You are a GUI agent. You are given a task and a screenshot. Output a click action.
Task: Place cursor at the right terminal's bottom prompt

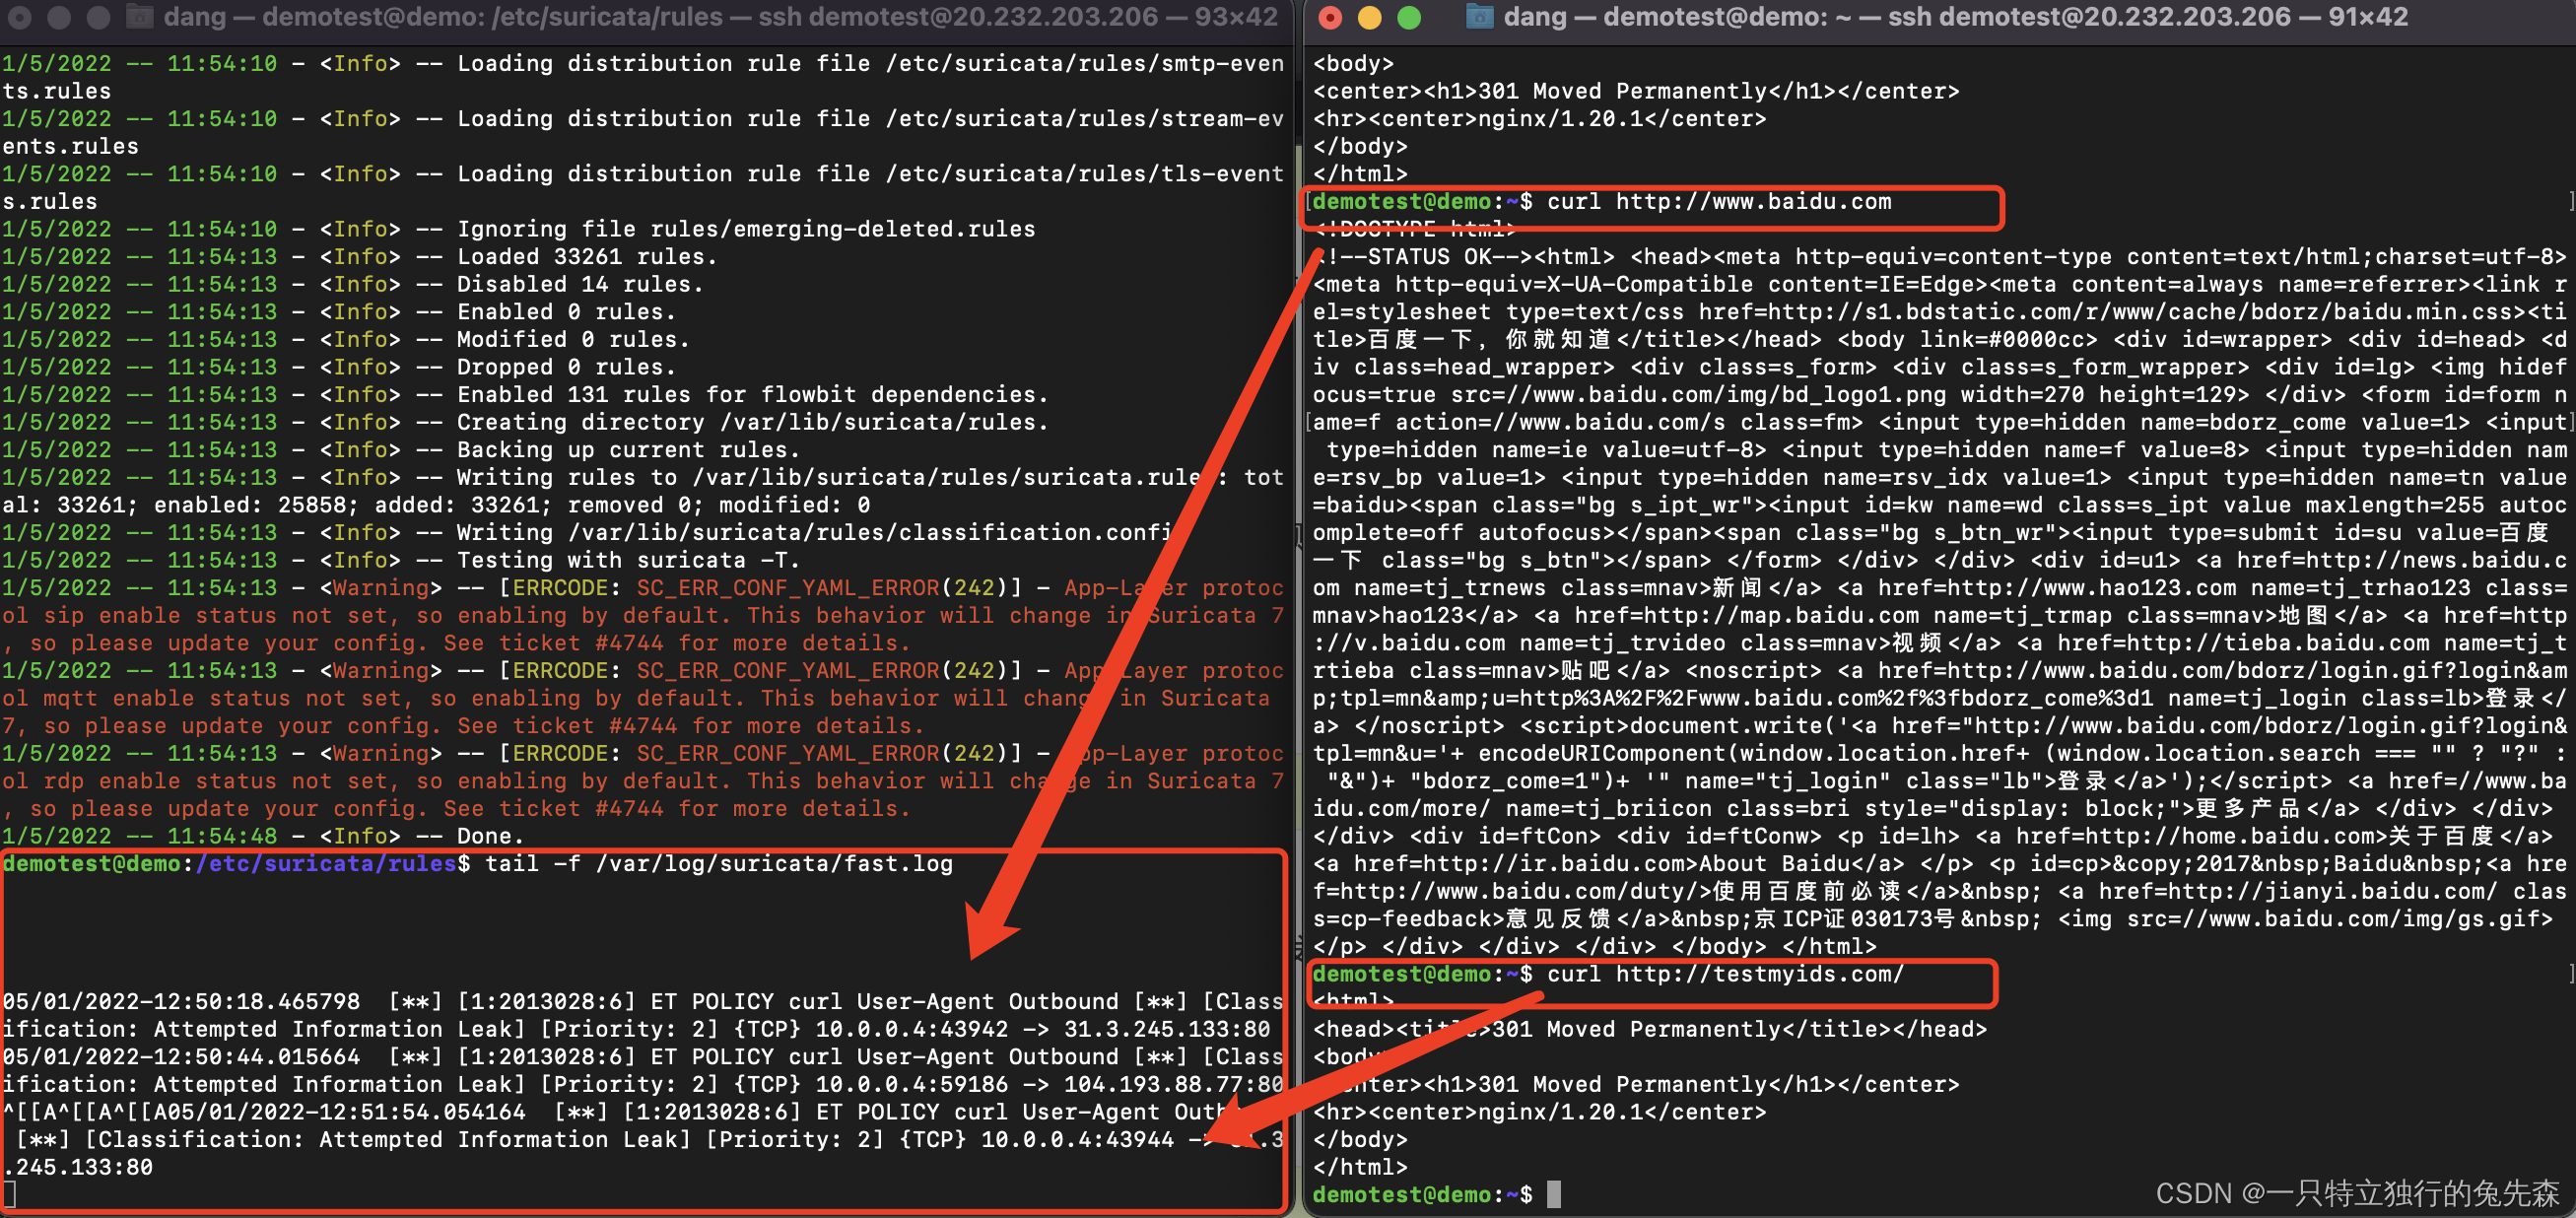coord(1553,1194)
